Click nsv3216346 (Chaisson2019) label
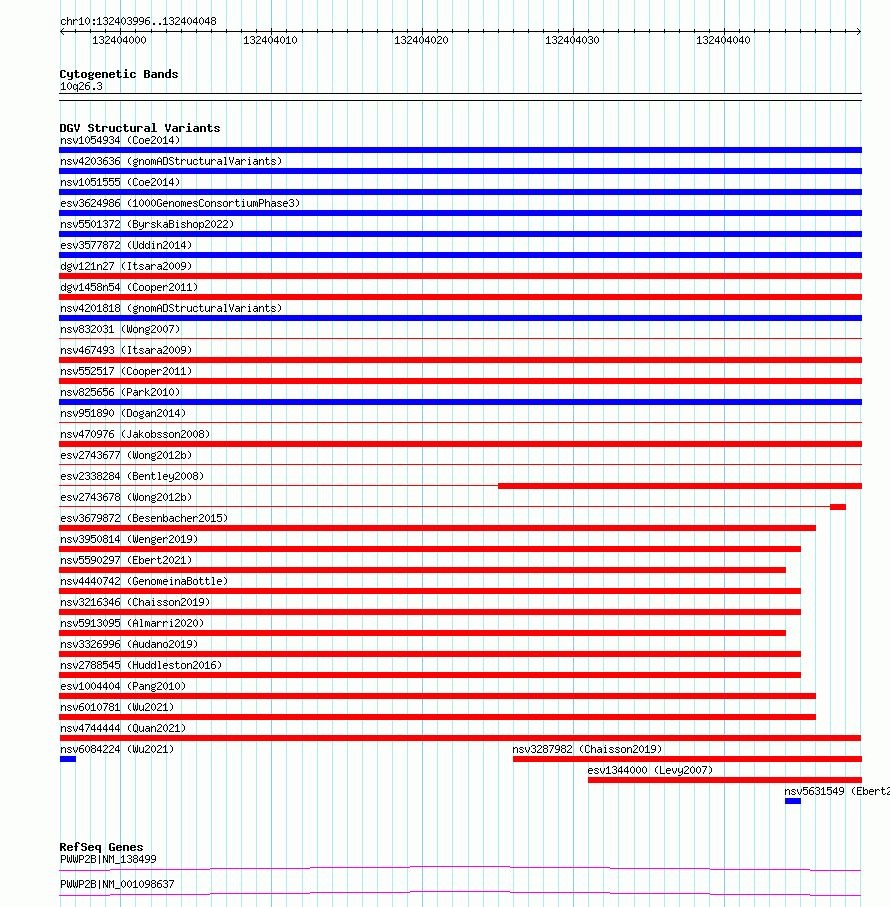 pyautogui.click(x=135, y=603)
